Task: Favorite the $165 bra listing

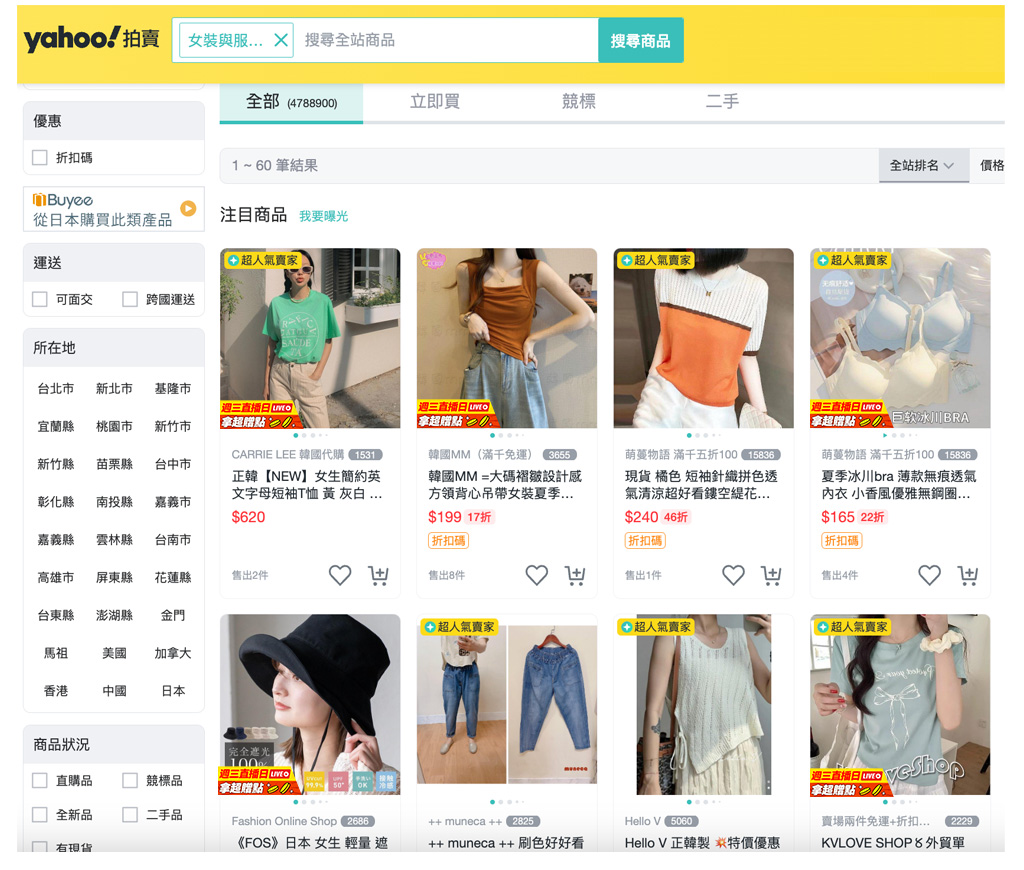Action: click(929, 575)
